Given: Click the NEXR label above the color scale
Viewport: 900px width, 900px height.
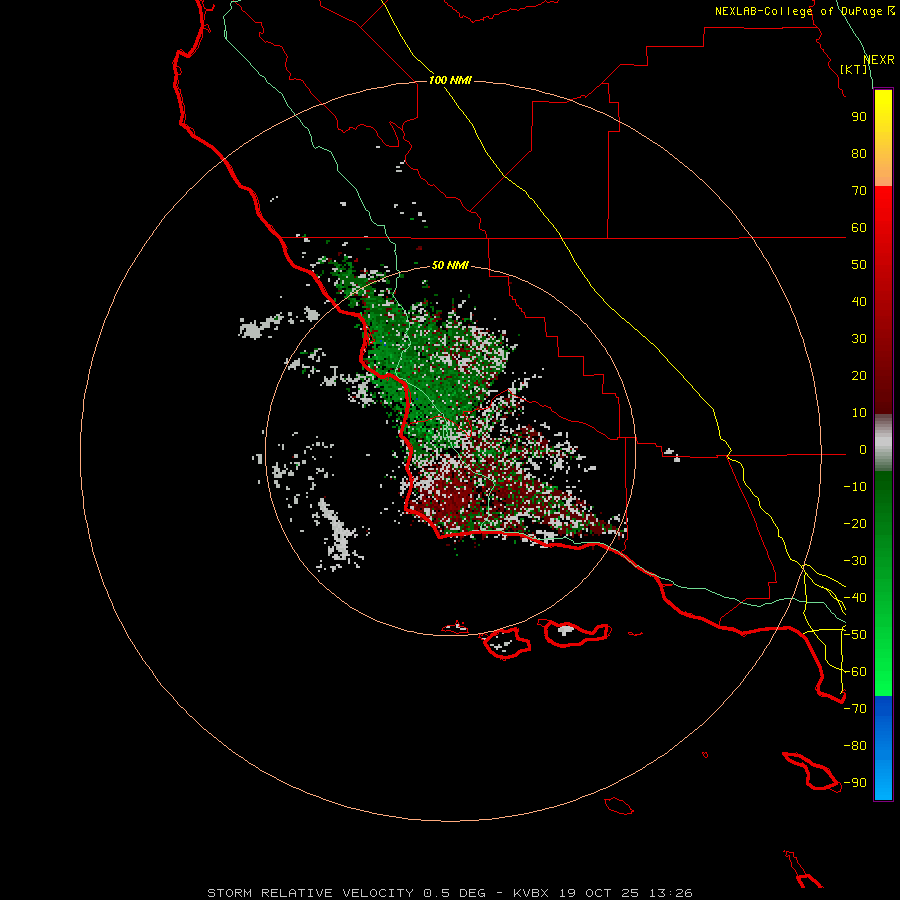Looking at the screenshot, I should click(879, 59).
